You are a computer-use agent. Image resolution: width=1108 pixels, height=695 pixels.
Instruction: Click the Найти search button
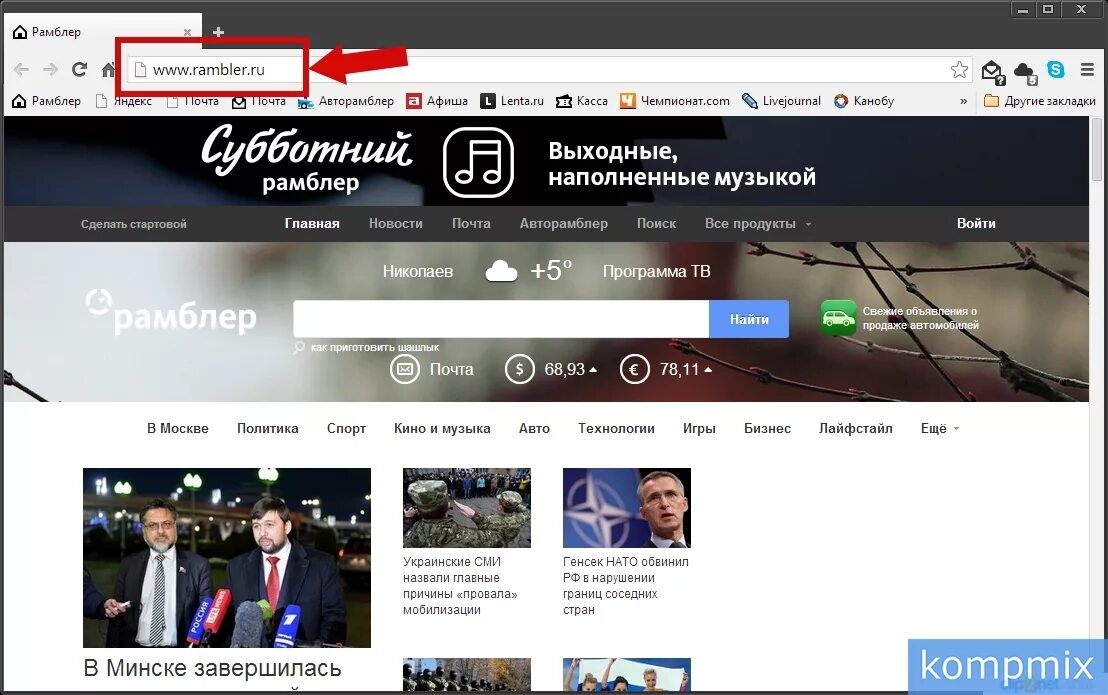(749, 319)
